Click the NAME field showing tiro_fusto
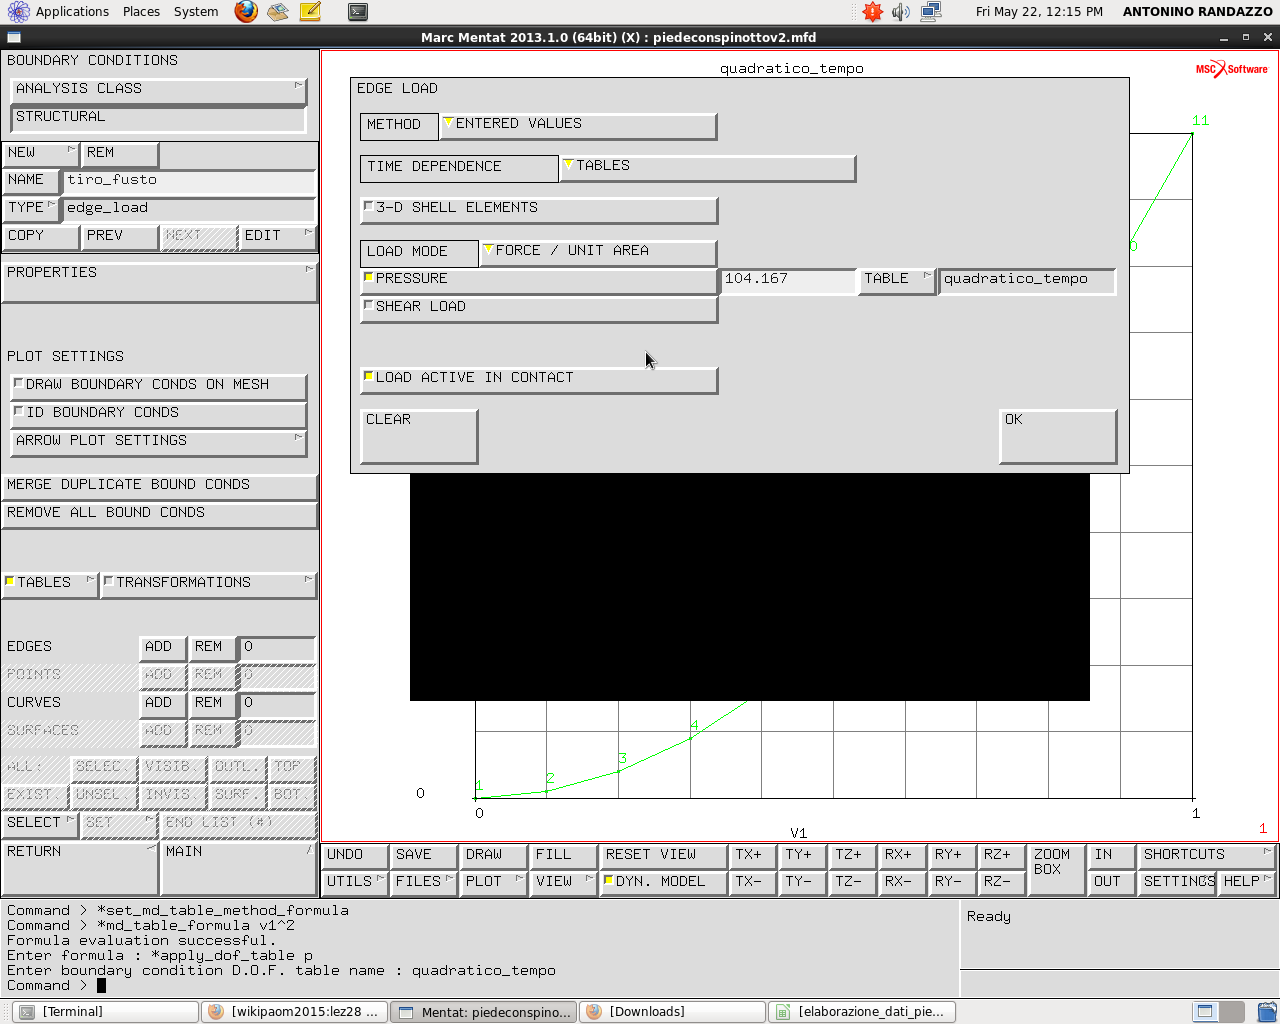This screenshot has width=1280, height=1024. click(189, 181)
